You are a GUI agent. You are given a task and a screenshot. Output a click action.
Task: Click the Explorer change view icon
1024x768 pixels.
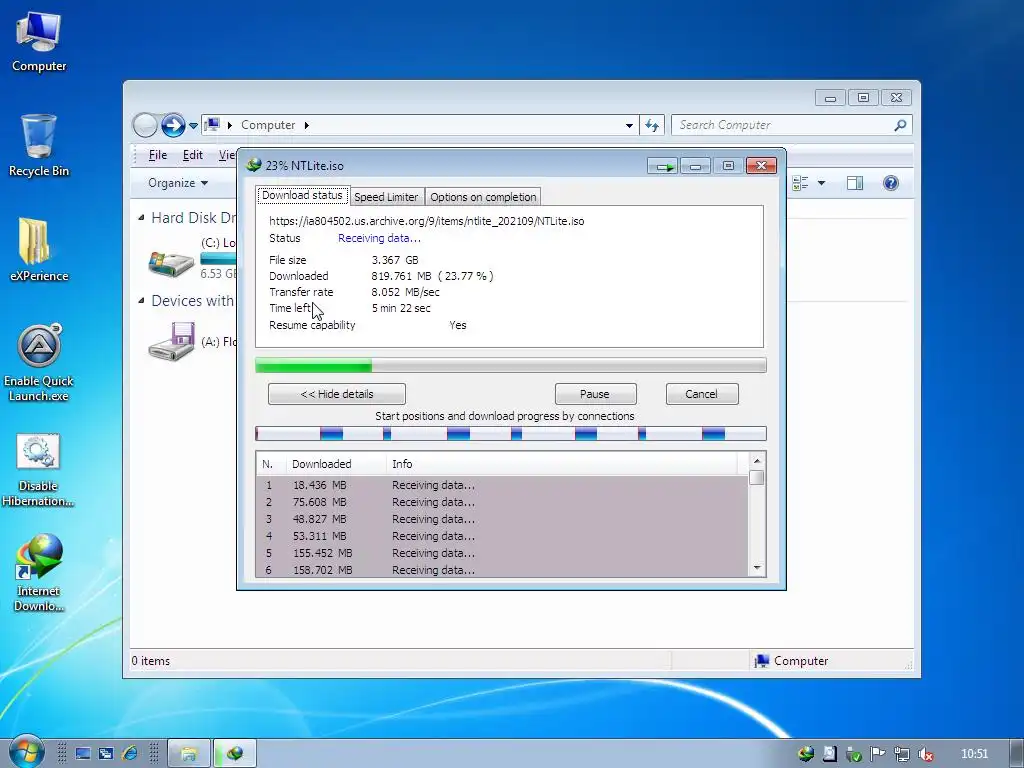click(800, 183)
